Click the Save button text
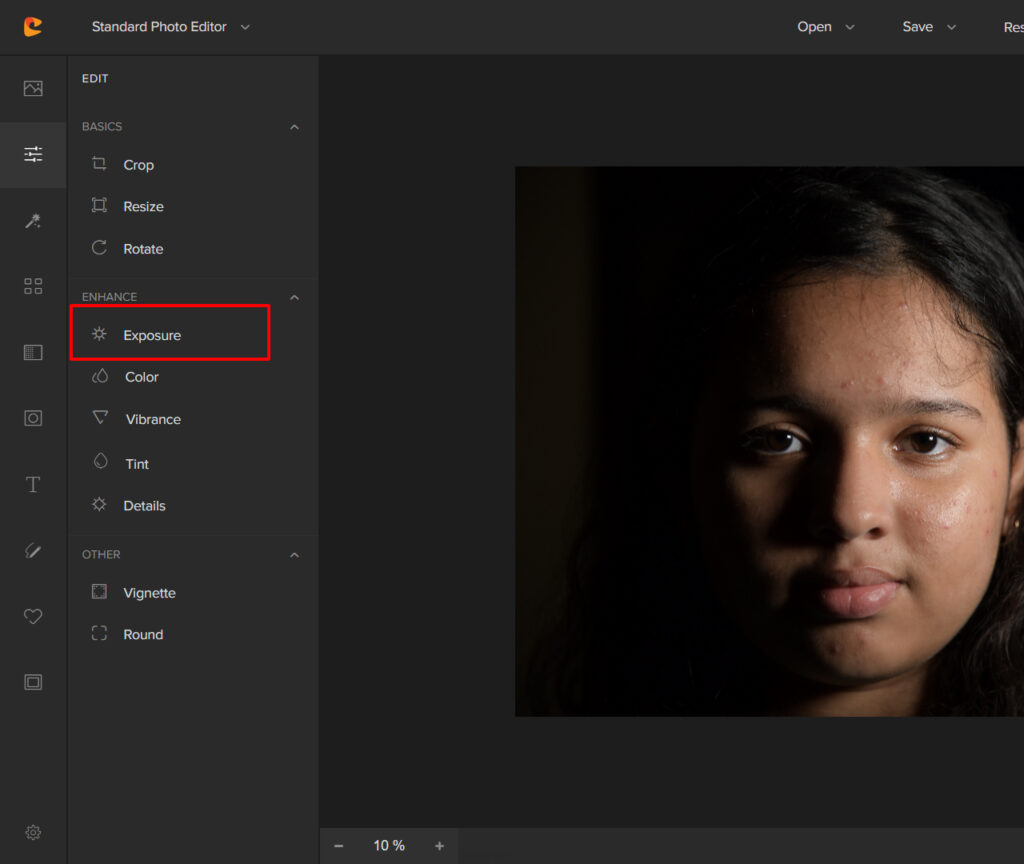The width and height of the screenshot is (1024, 864). 918,27
